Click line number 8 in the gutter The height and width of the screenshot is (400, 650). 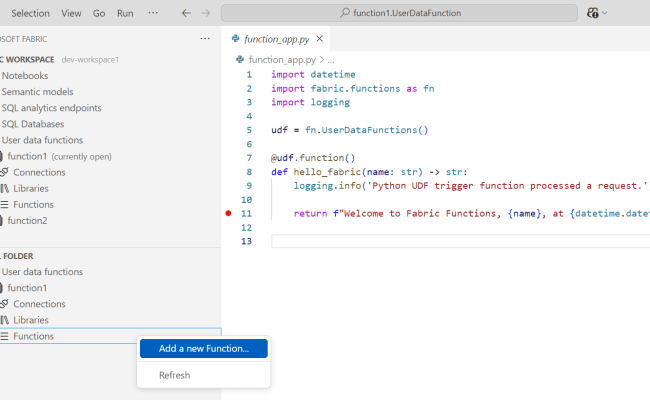pyautogui.click(x=249, y=172)
